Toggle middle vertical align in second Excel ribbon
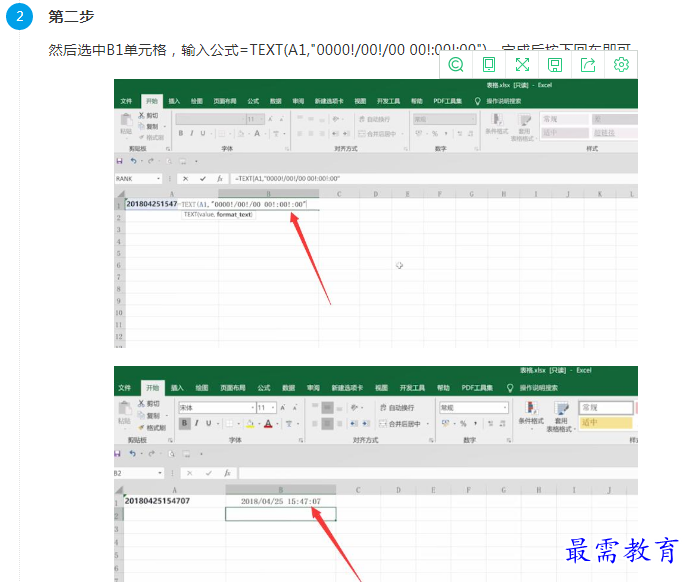This screenshot has width=687, height=582. [327, 408]
